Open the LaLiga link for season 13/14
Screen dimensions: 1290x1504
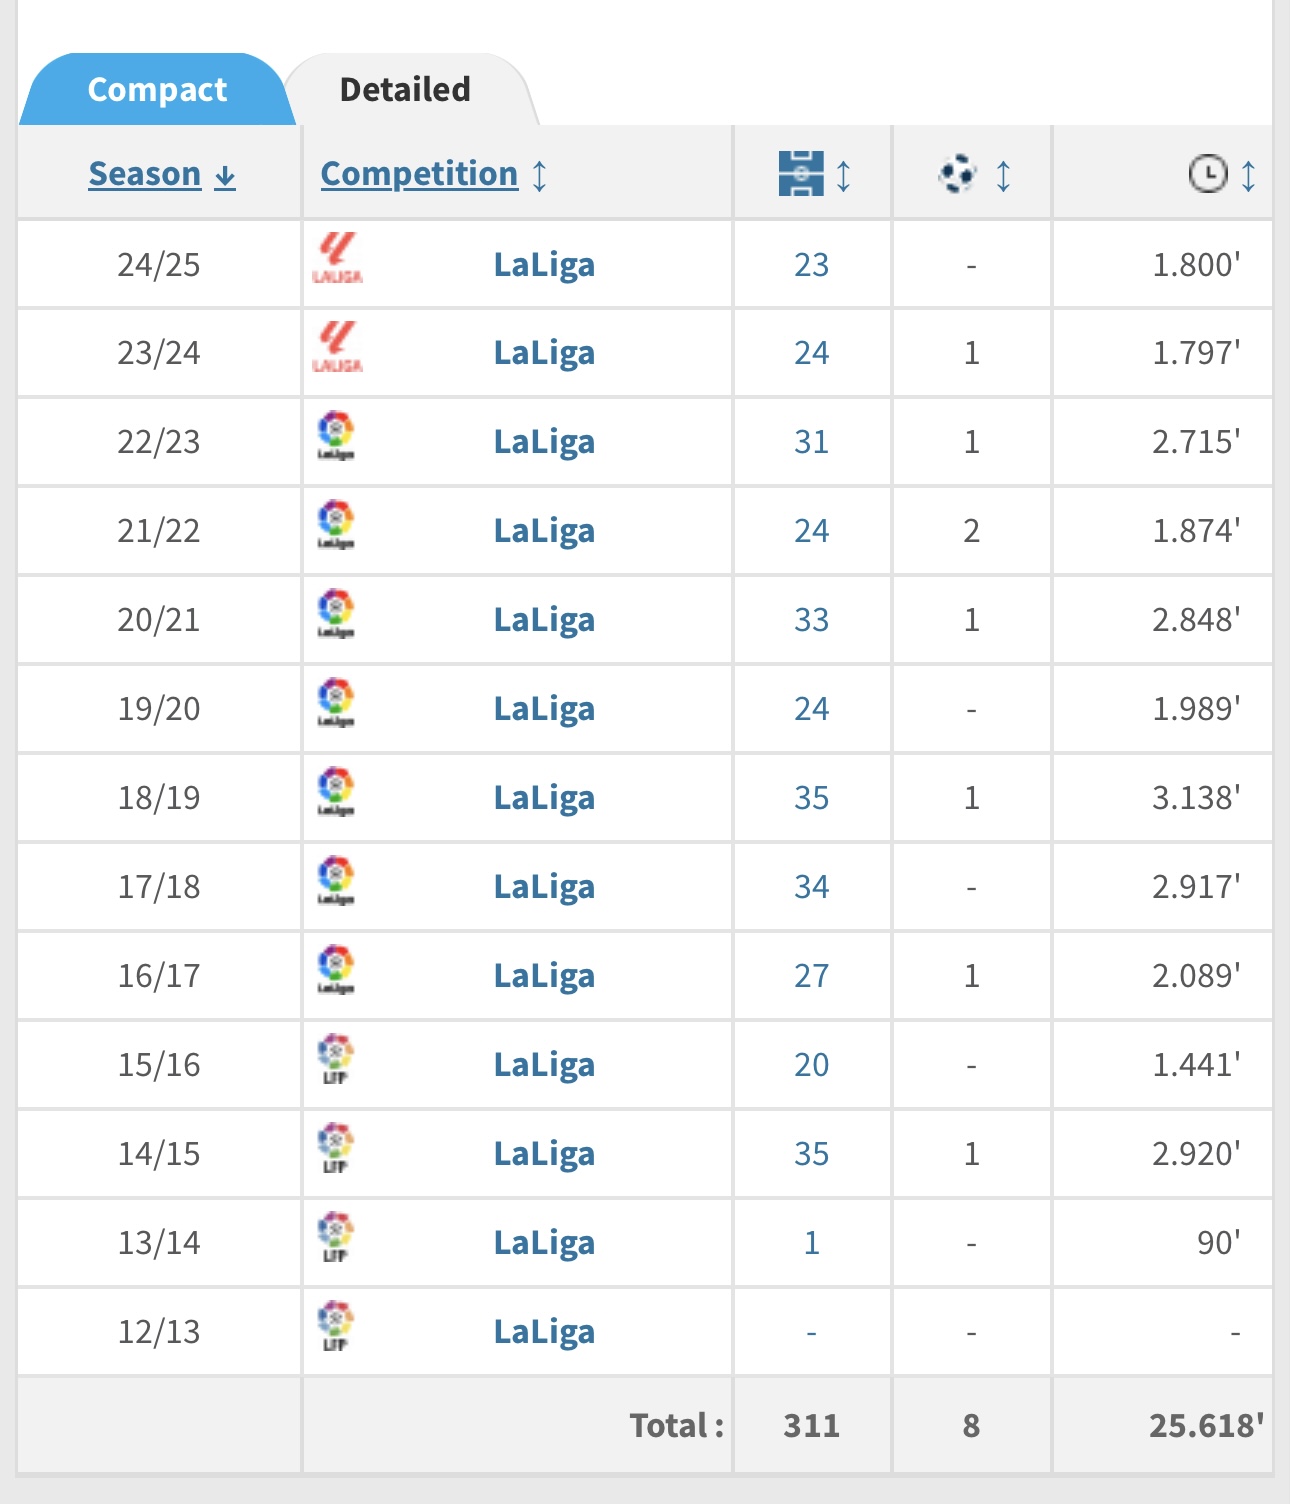coord(544,1243)
